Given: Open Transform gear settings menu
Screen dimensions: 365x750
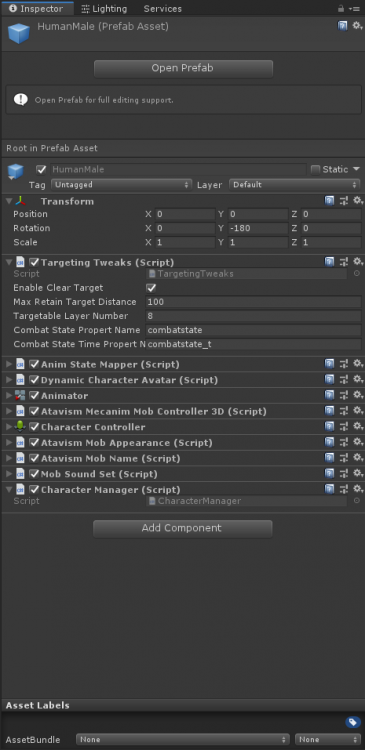Looking at the screenshot, I should [x=358, y=201].
